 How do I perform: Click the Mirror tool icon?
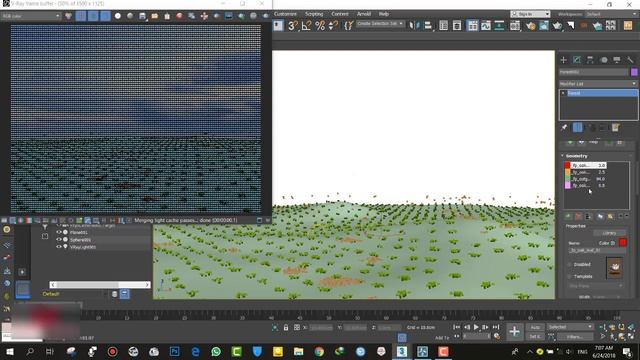click(414, 26)
